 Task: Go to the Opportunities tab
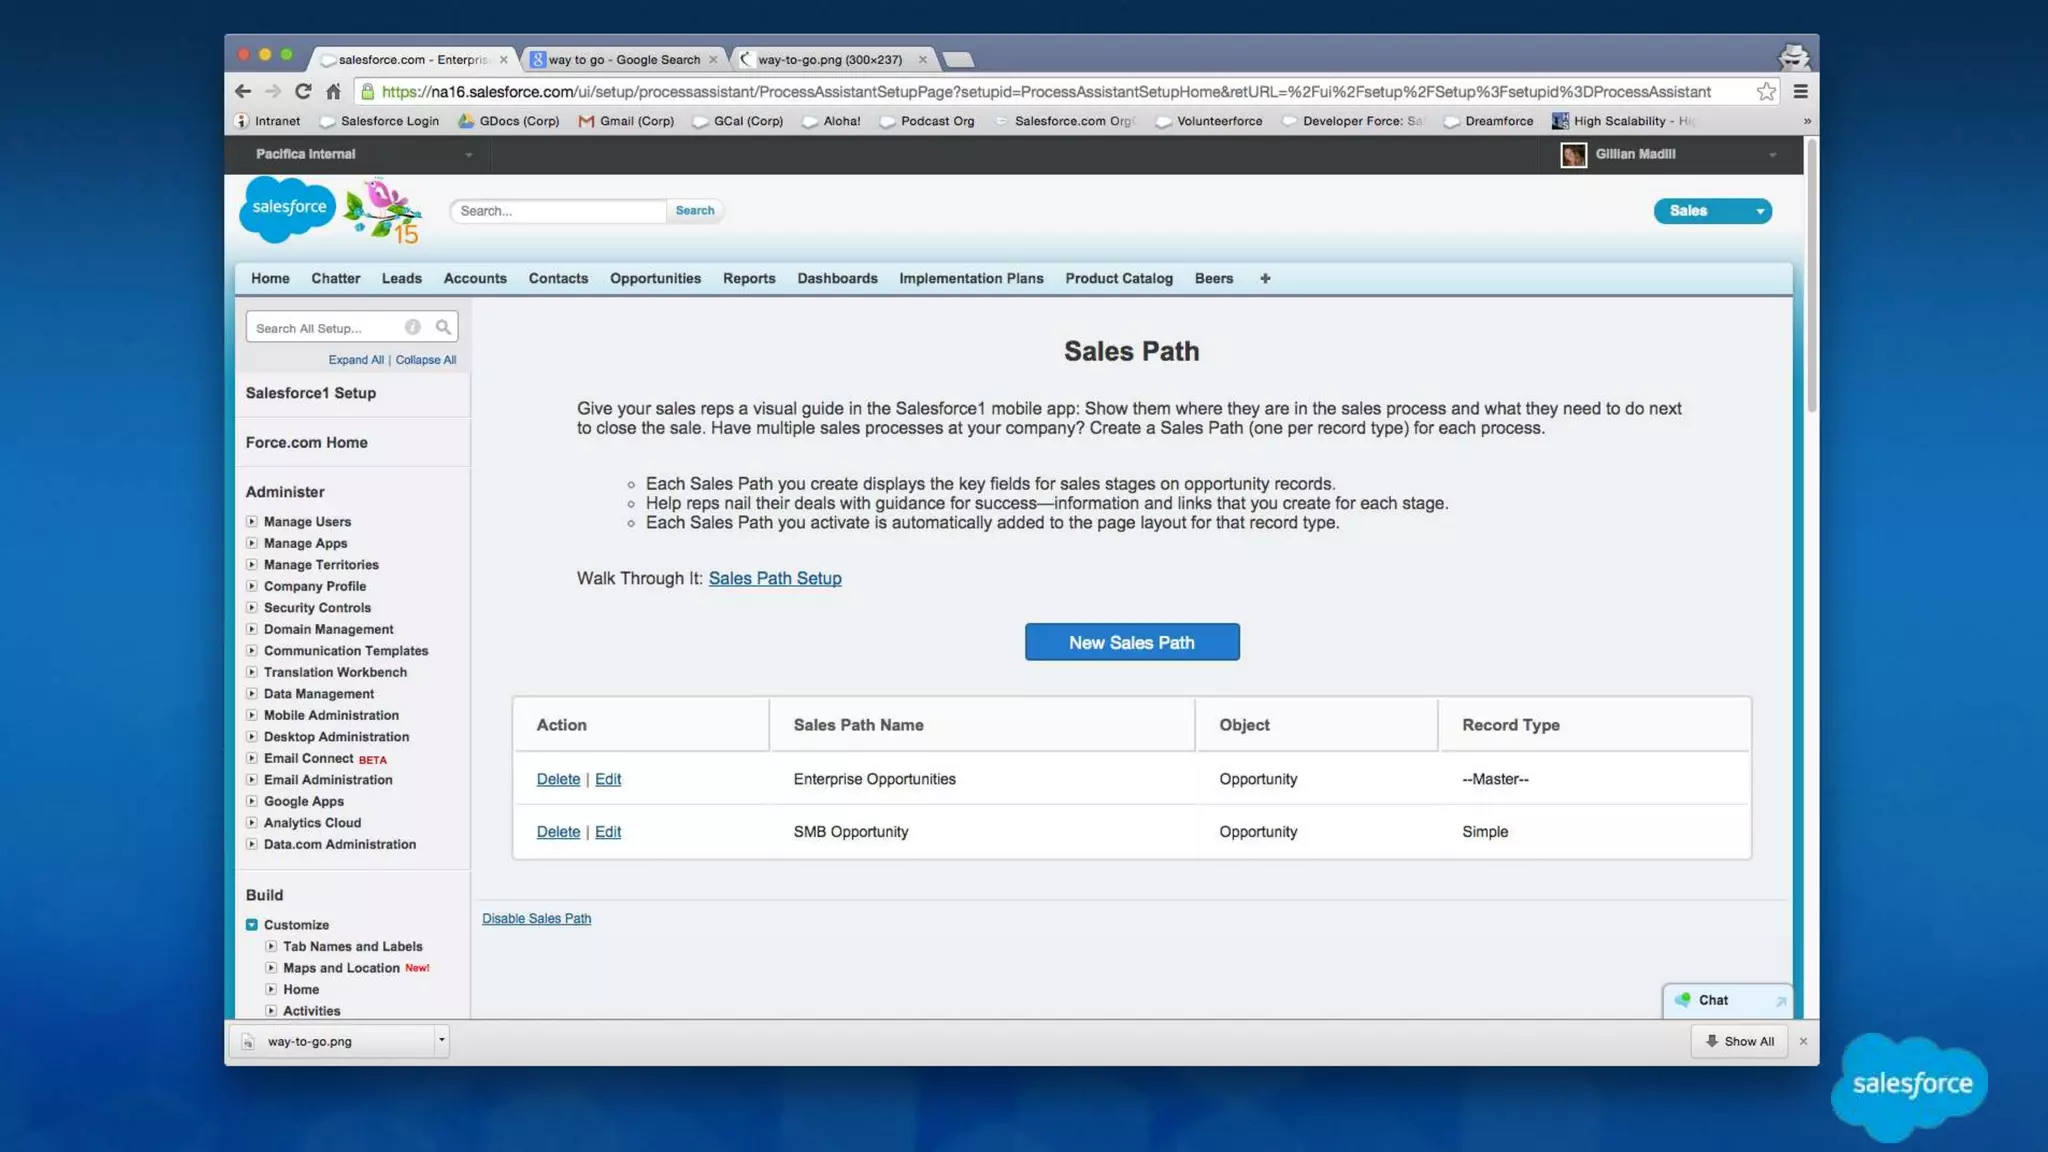click(x=655, y=278)
